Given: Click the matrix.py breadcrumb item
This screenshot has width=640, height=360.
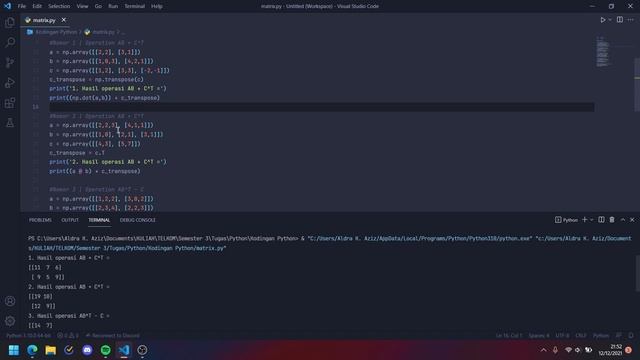Looking at the screenshot, I should tap(103, 32).
